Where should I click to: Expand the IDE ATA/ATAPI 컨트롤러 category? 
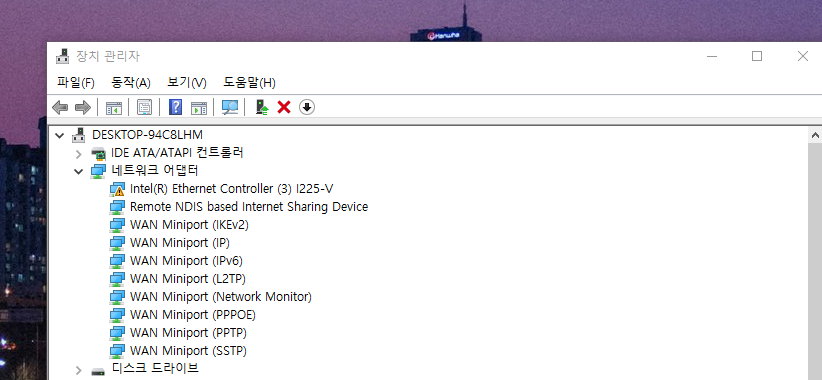point(79,154)
